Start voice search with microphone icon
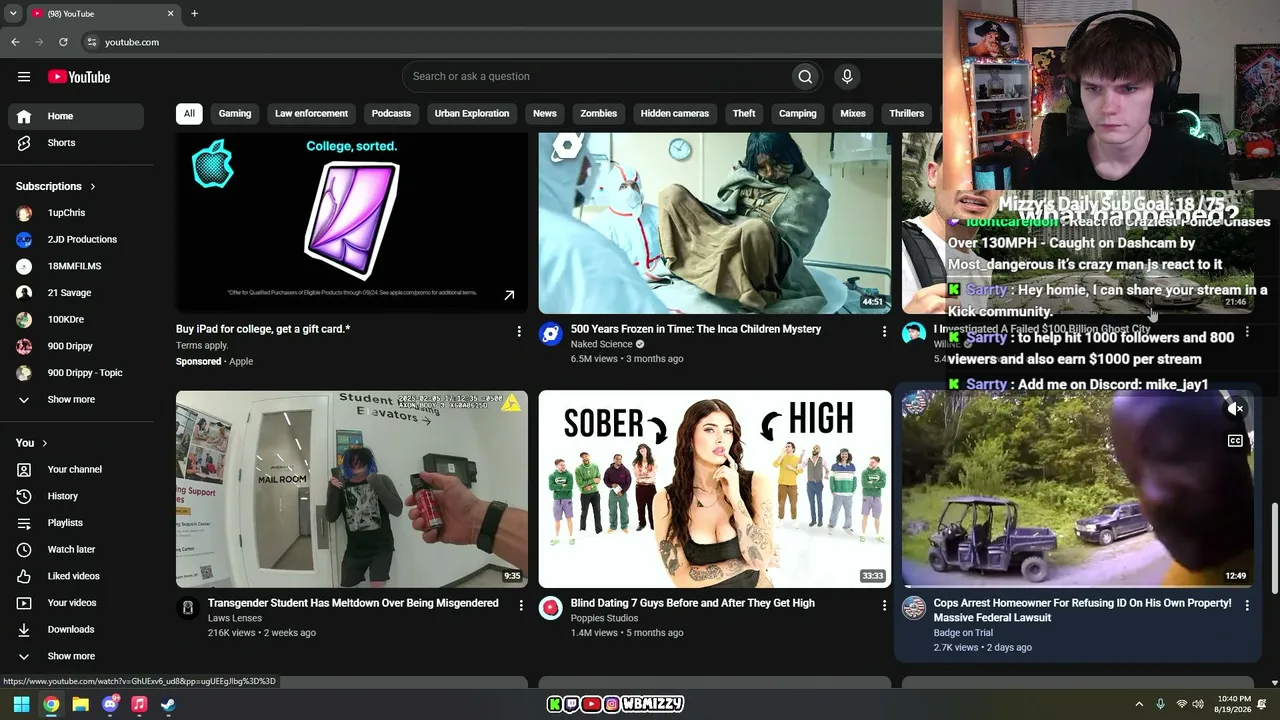Image resolution: width=1280 pixels, height=720 pixels. point(847,76)
